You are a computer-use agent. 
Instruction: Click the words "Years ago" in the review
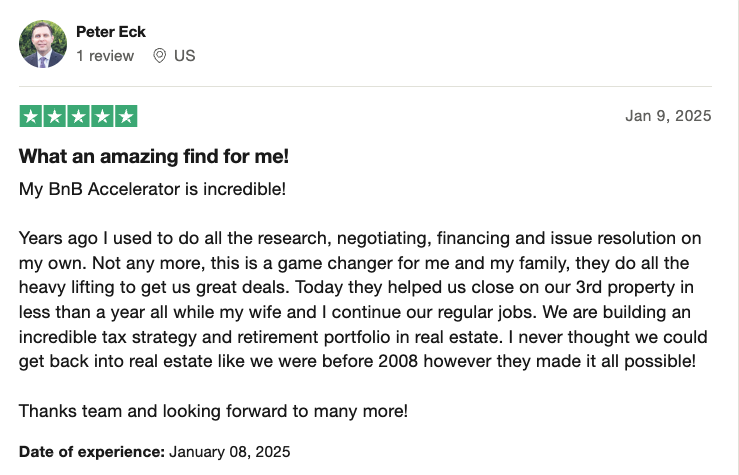tap(53, 238)
